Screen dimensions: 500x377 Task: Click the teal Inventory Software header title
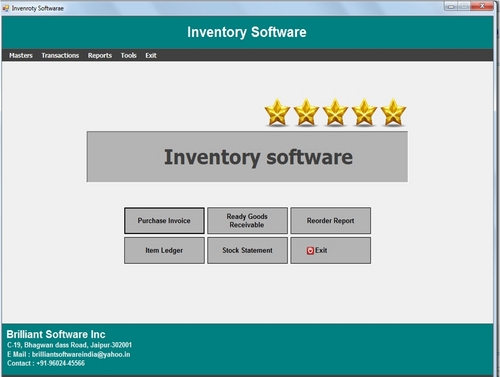click(247, 32)
